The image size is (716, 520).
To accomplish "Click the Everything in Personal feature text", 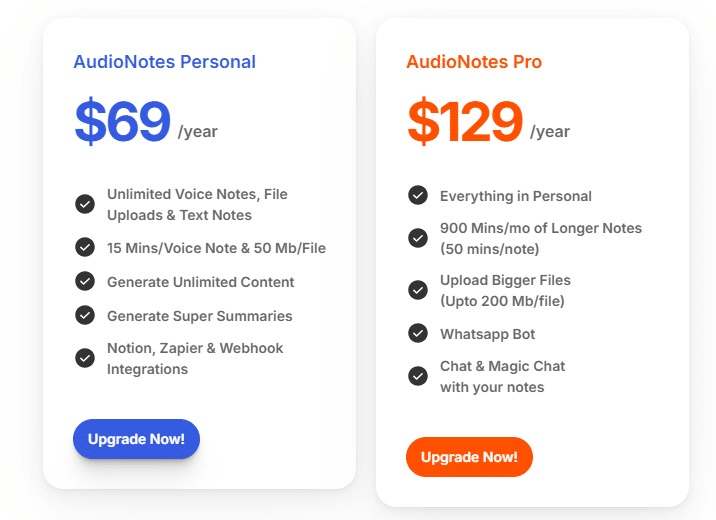I will 515,196.
